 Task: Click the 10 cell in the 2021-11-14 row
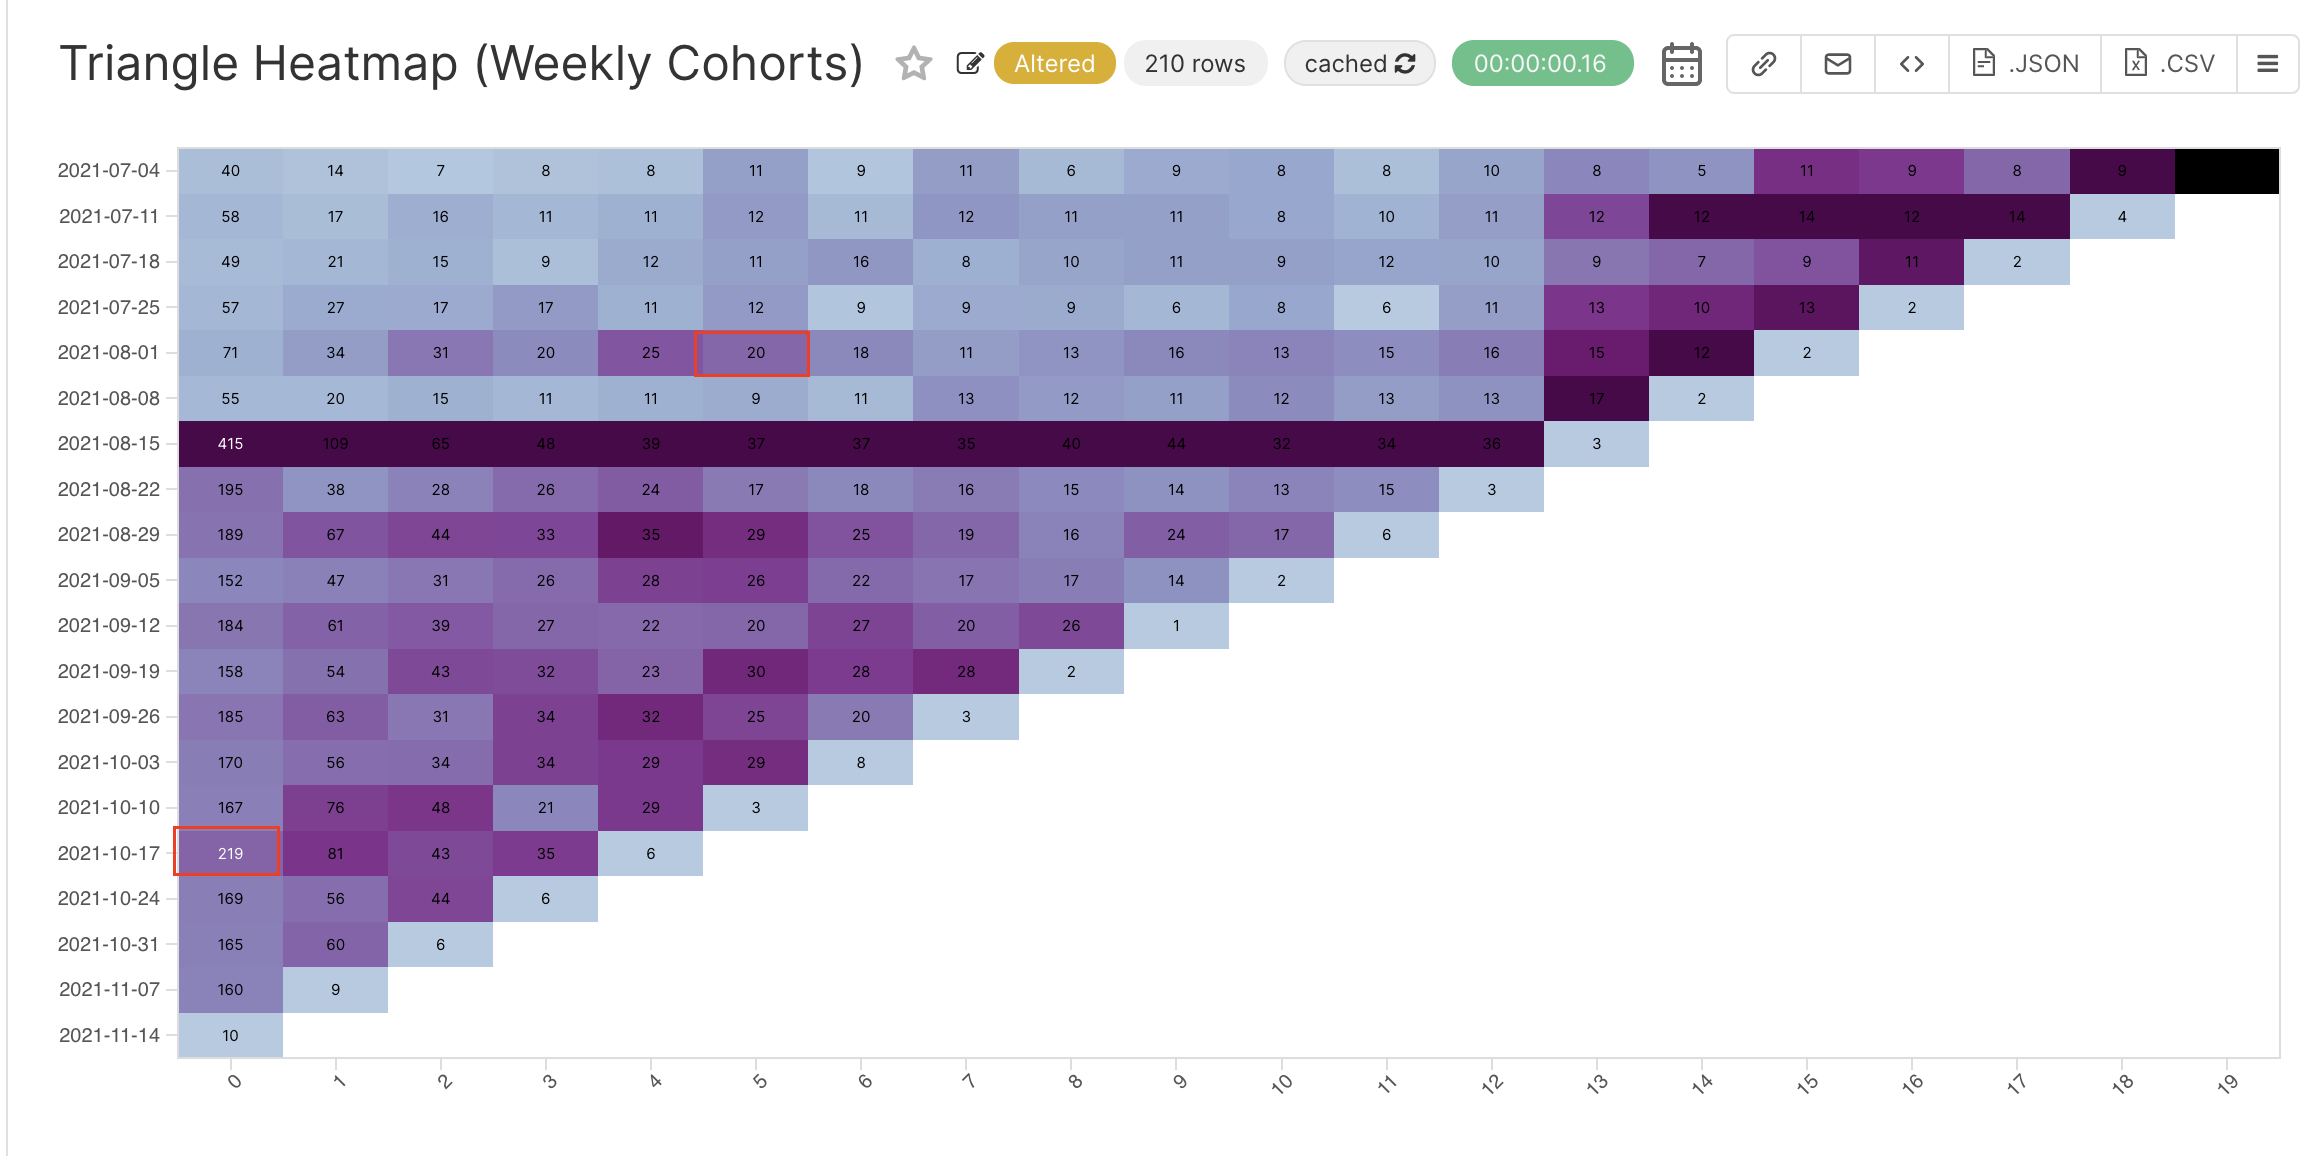tap(228, 1035)
